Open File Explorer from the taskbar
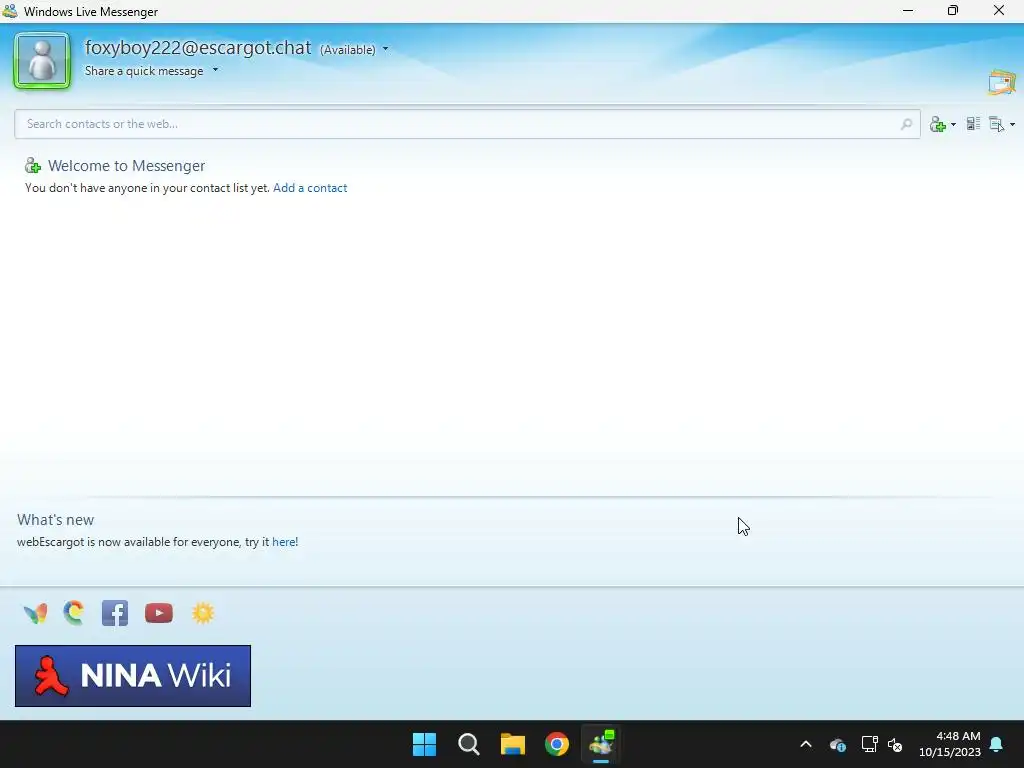This screenshot has height=768, width=1024. coord(513,744)
